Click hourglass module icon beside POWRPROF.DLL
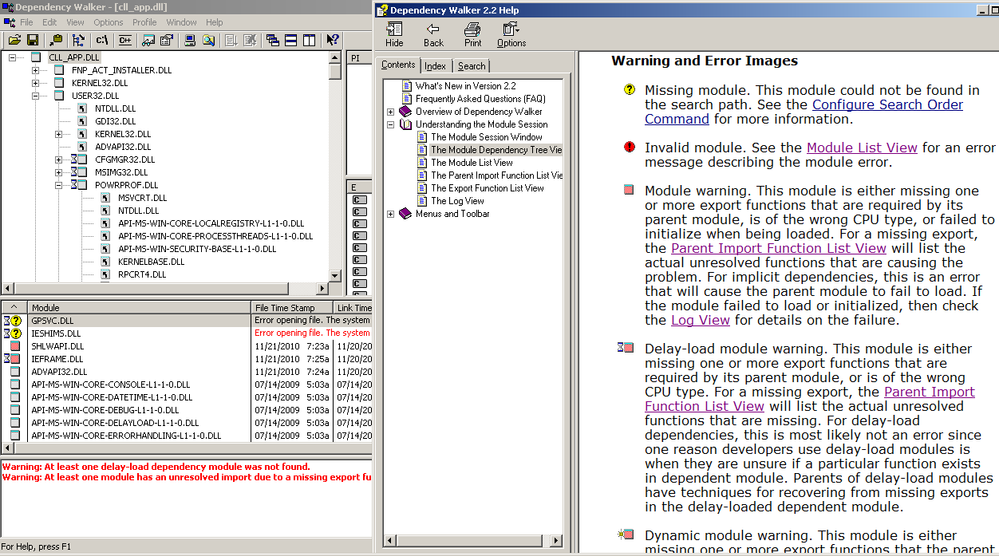This screenshot has height=556, width=999. click(78, 185)
